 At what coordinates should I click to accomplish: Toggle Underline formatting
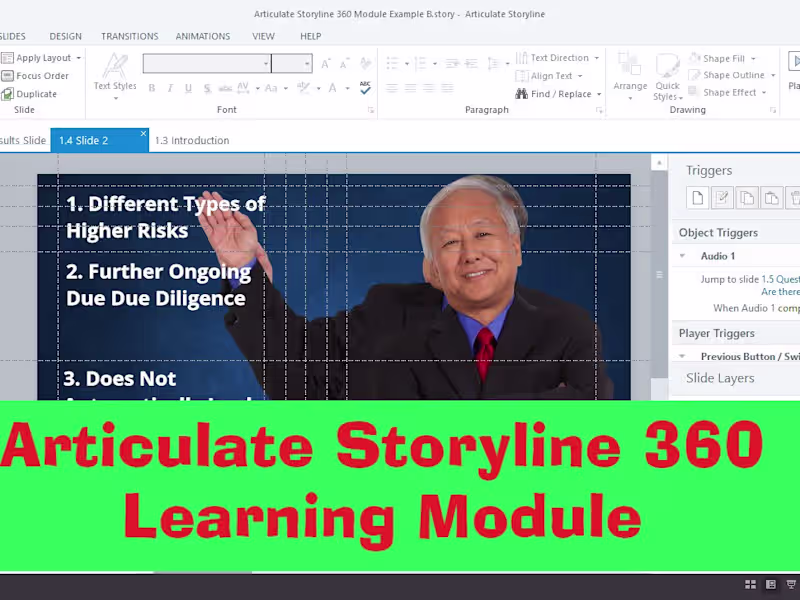click(188, 88)
